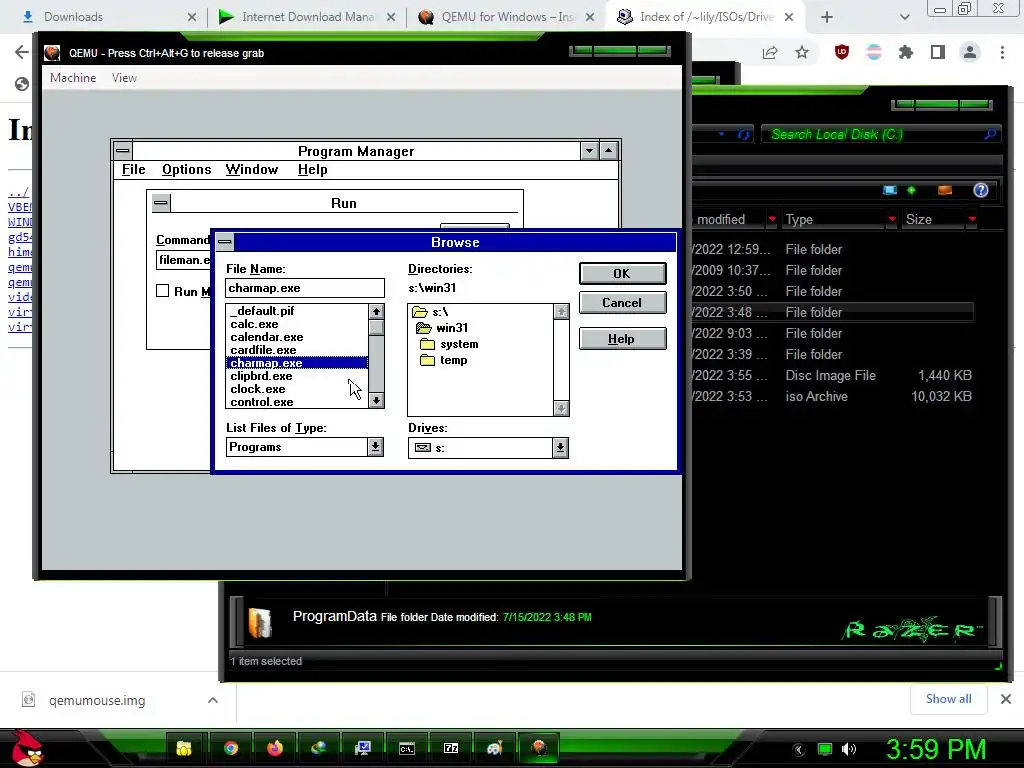1024x768 pixels.
Task: Click OK in the Browse dialog
Action: click(622, 273)
